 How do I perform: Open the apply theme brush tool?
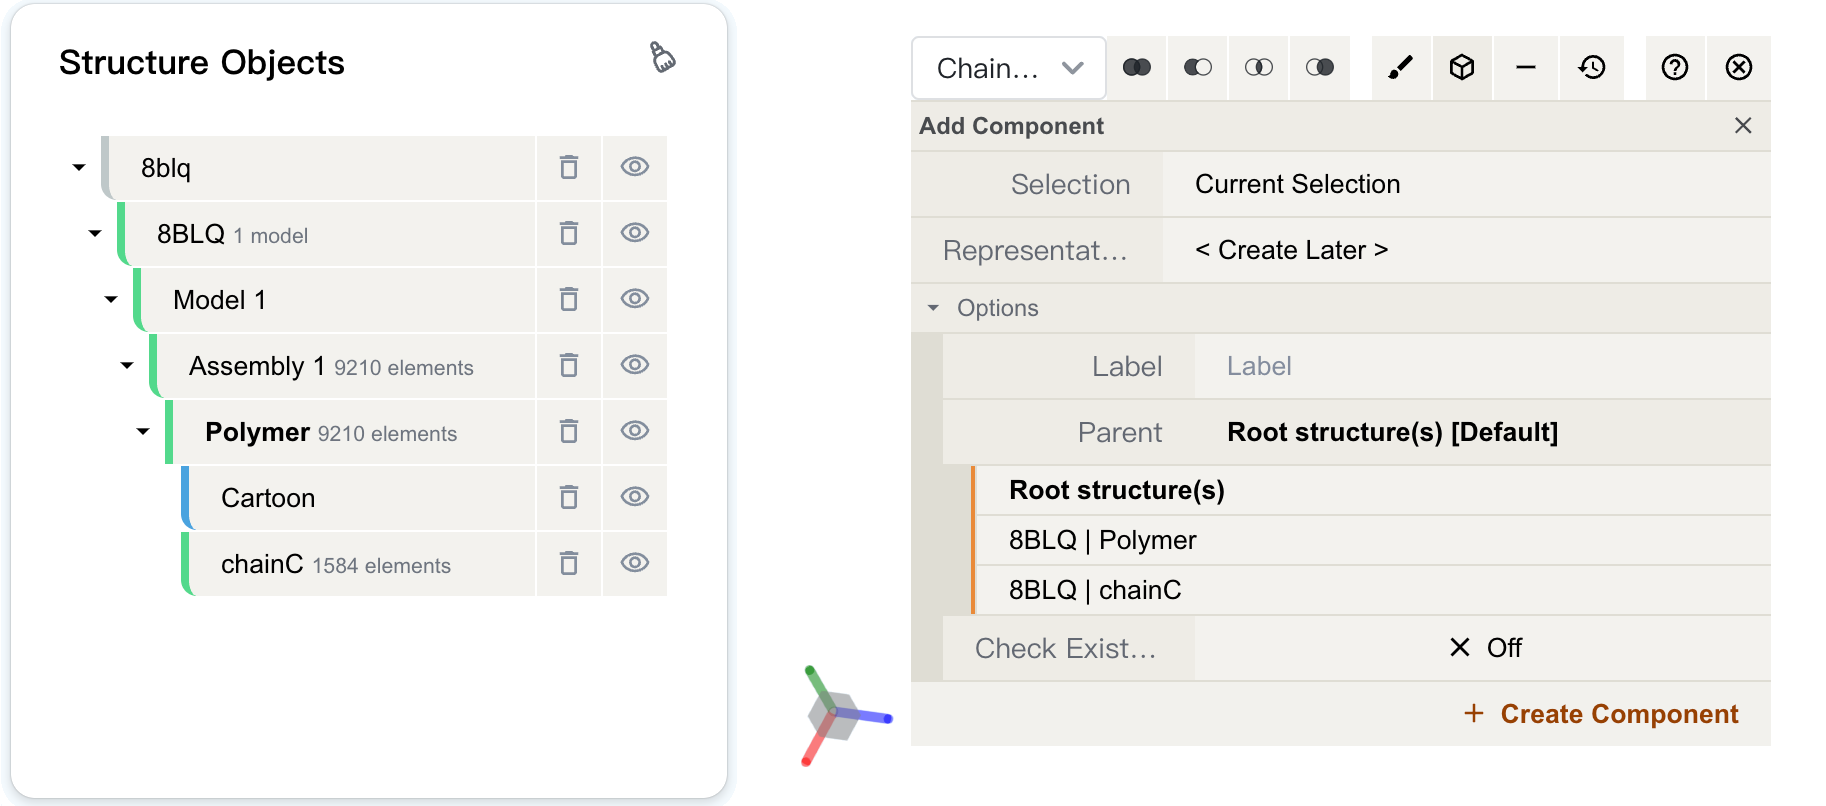(x=1401, y=67)
